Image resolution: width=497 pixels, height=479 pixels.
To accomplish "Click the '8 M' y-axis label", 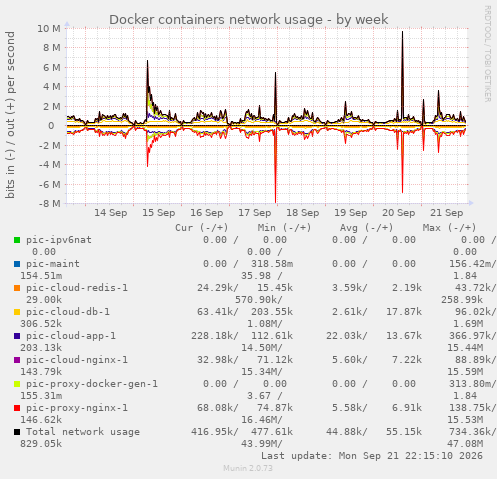I will tap(52, 48).
